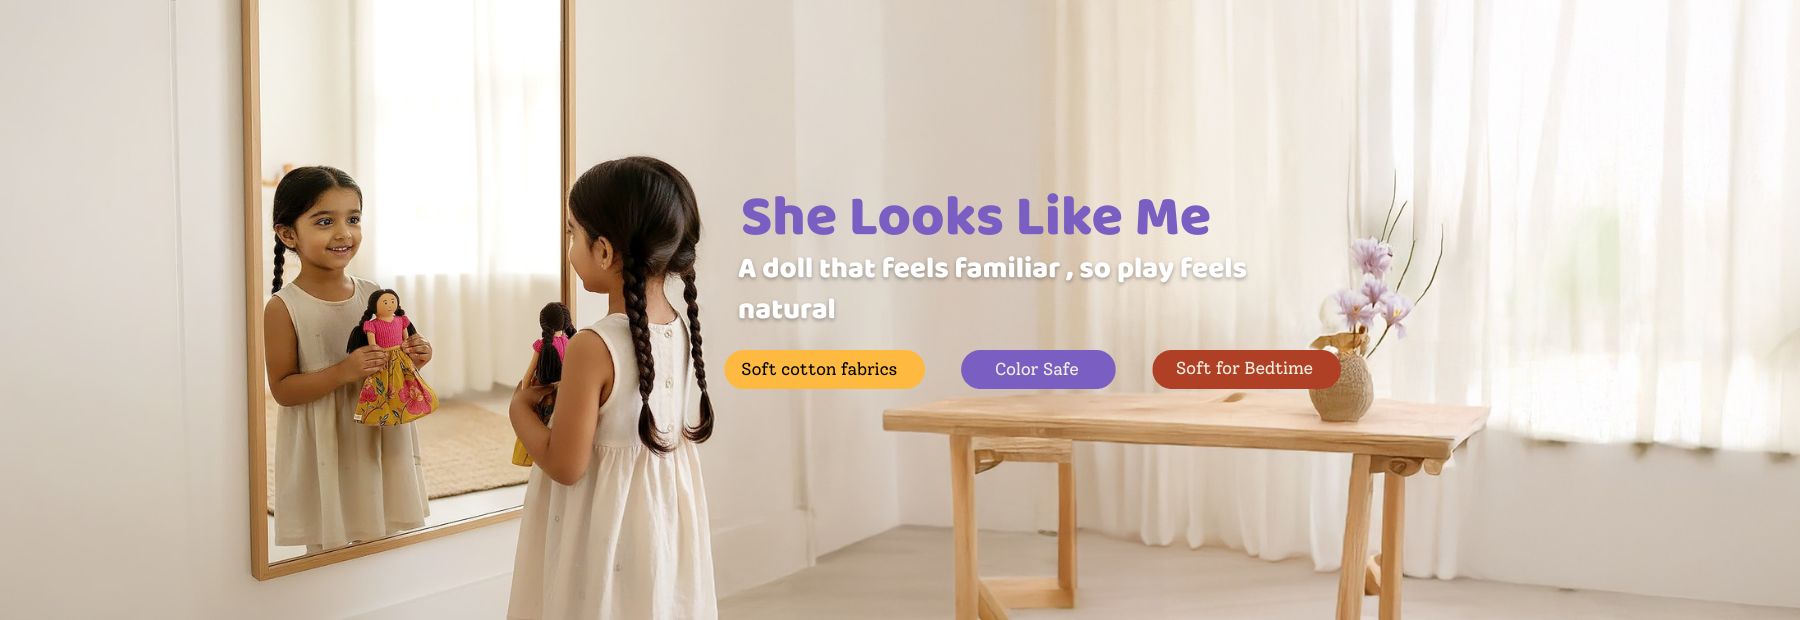
Task: Click the wooden table top
Action: pos(1185,420)
